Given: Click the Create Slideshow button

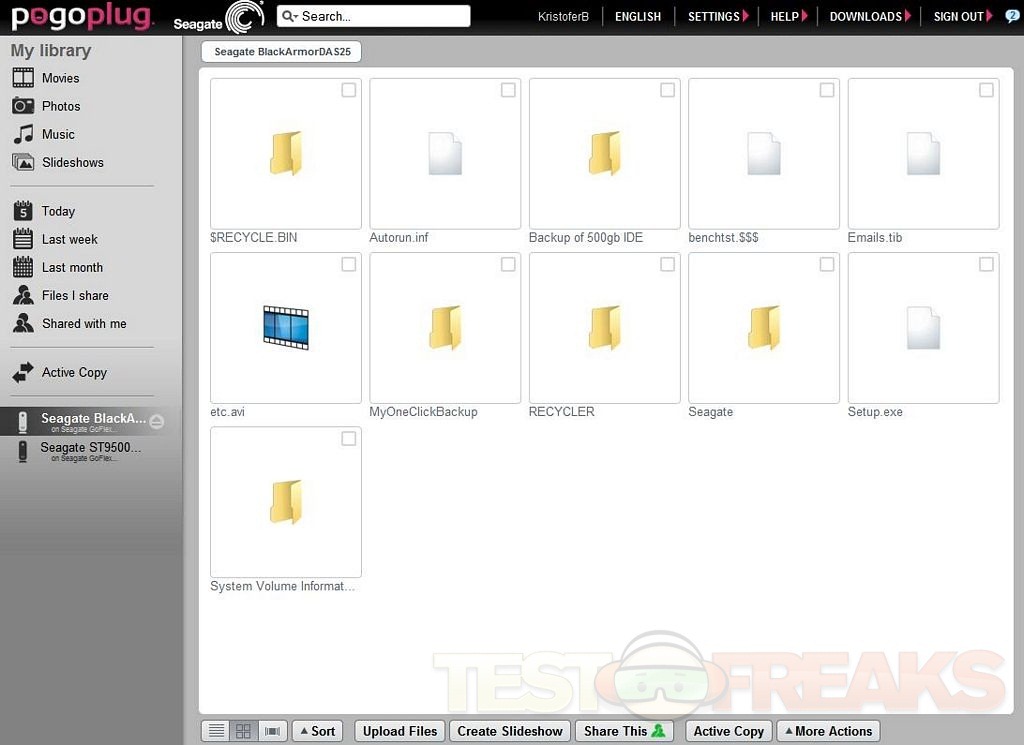Looking at the screenshot, I should (x=510, y=731).
